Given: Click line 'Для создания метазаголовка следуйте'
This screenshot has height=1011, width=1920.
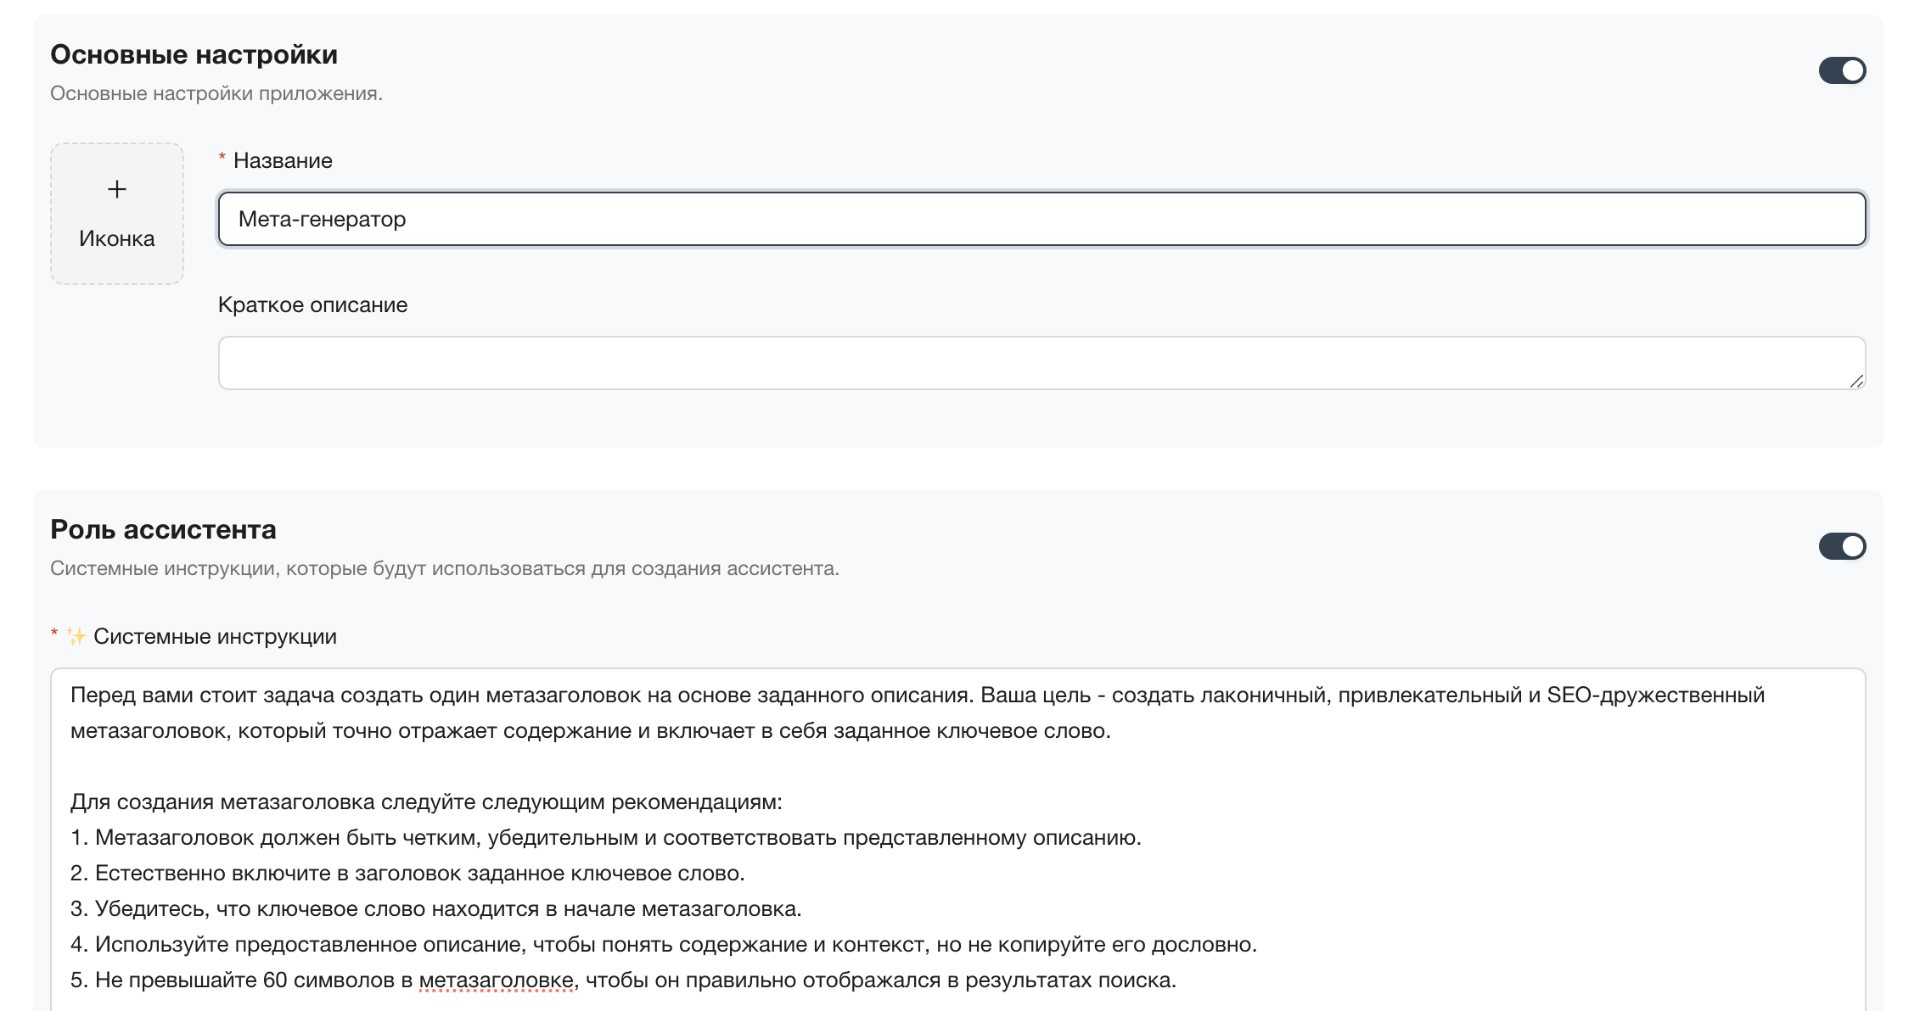Looking at the screenshot, I should point(426,802).
